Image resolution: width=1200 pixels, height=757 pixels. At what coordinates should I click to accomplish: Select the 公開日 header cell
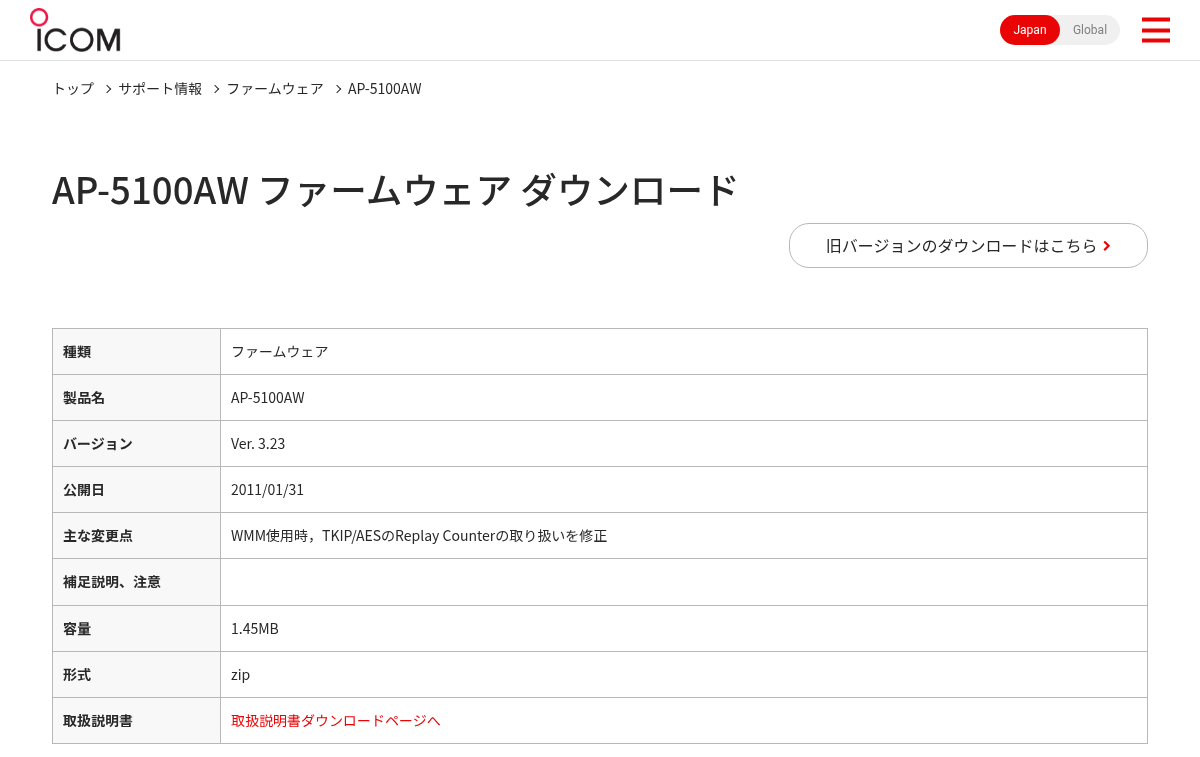click(136, 489)
